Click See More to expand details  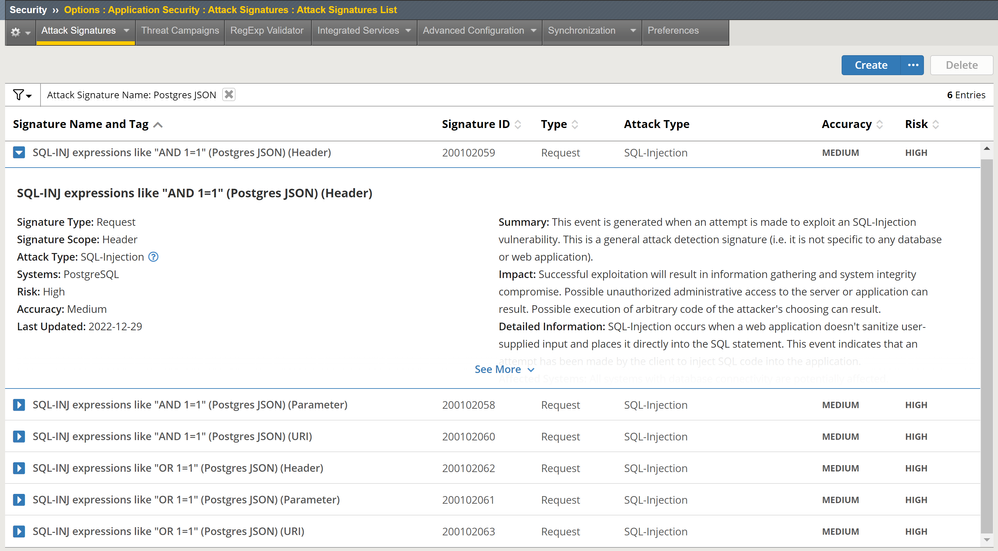pyautogui.click(x=504, y=370)
